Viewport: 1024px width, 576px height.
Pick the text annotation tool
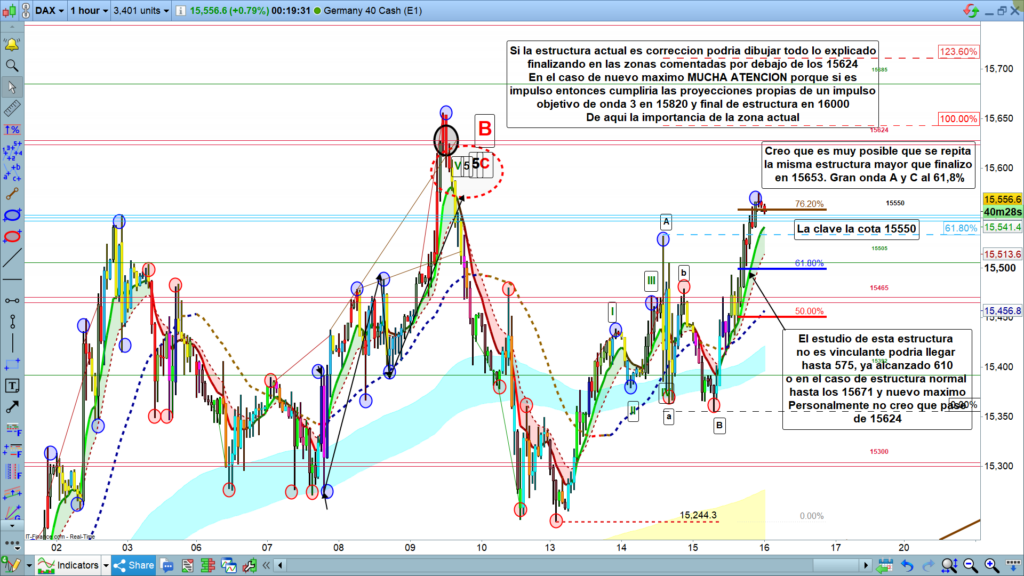11,385
